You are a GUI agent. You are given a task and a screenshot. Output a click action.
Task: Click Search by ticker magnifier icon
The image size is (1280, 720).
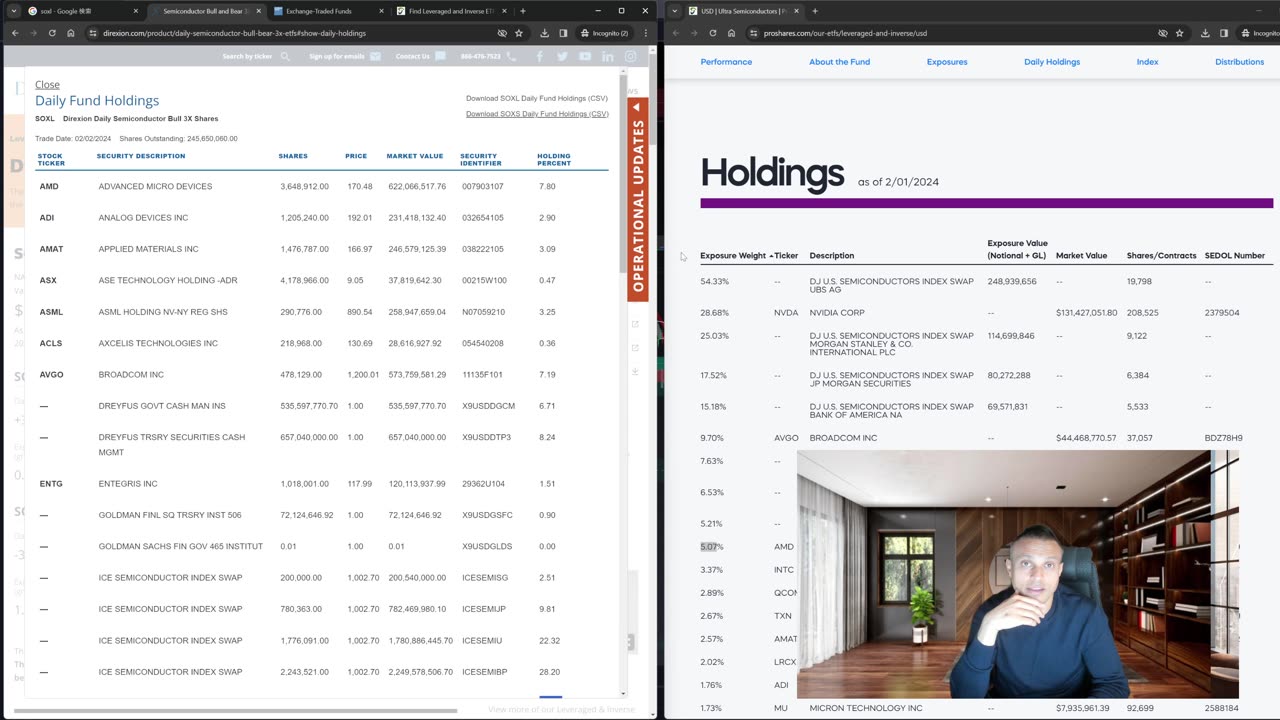[285, 56]
